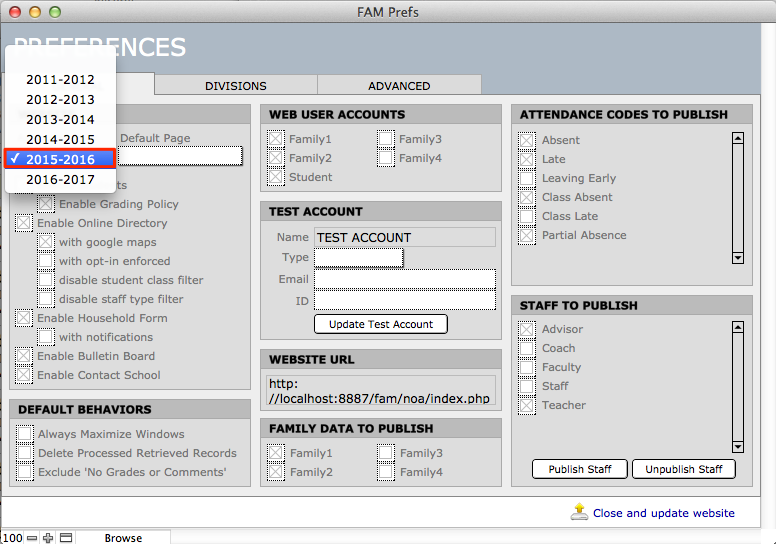This screenshot has height=544, width=776.
Task: Select 2011-2012 from the year dropdown list
Action: click(60, 79)
